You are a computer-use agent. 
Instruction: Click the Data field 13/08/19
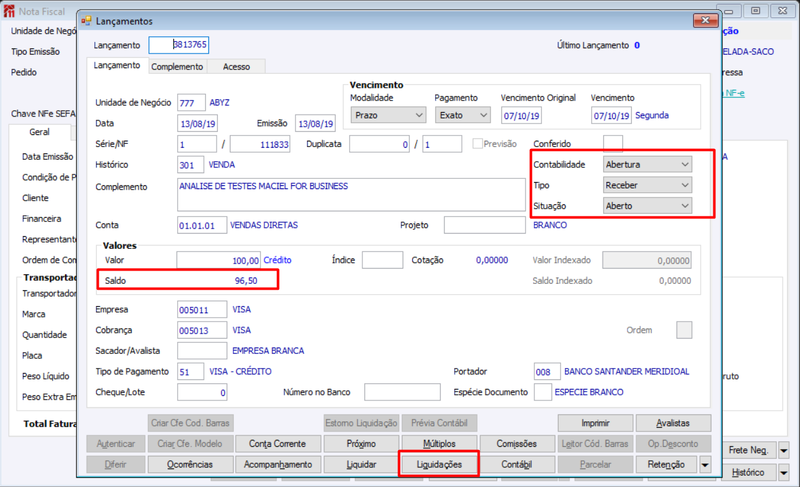198,123
